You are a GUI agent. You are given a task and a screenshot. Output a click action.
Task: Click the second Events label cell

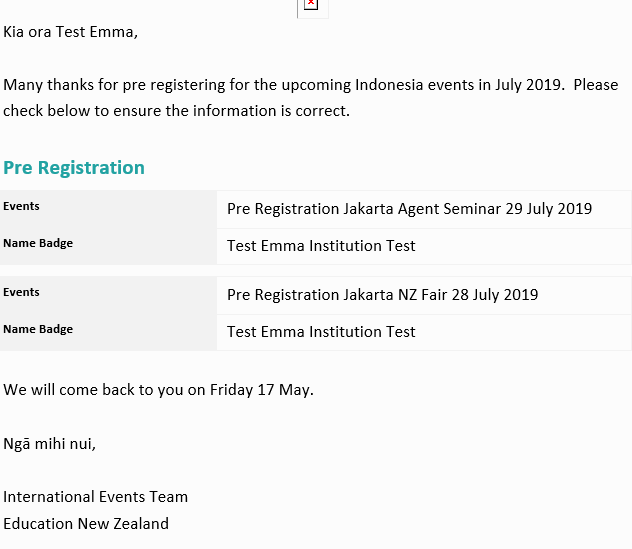pos(108,295)
